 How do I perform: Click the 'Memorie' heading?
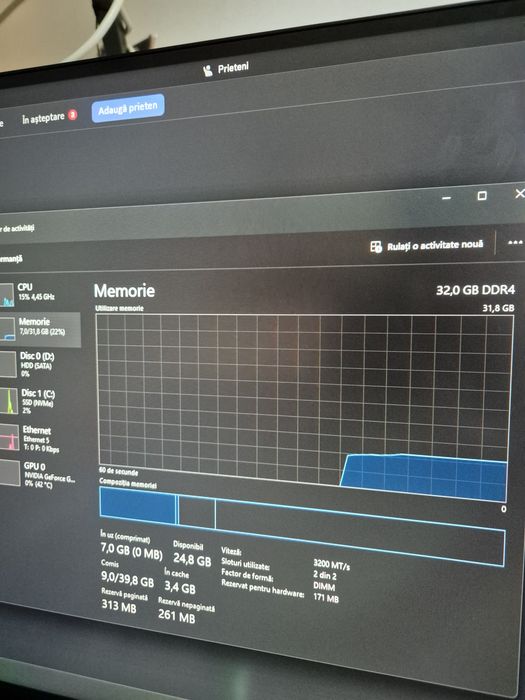click(x=125, y=291)
